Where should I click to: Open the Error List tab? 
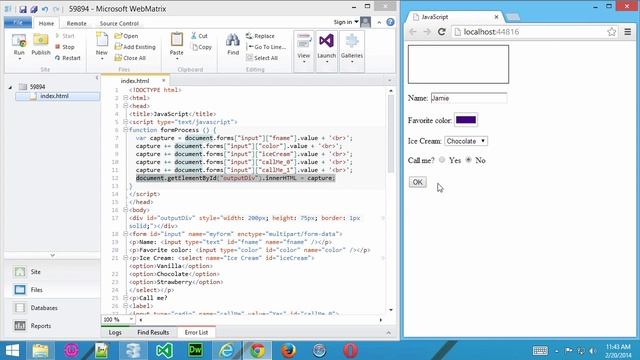tap(196, 333)
